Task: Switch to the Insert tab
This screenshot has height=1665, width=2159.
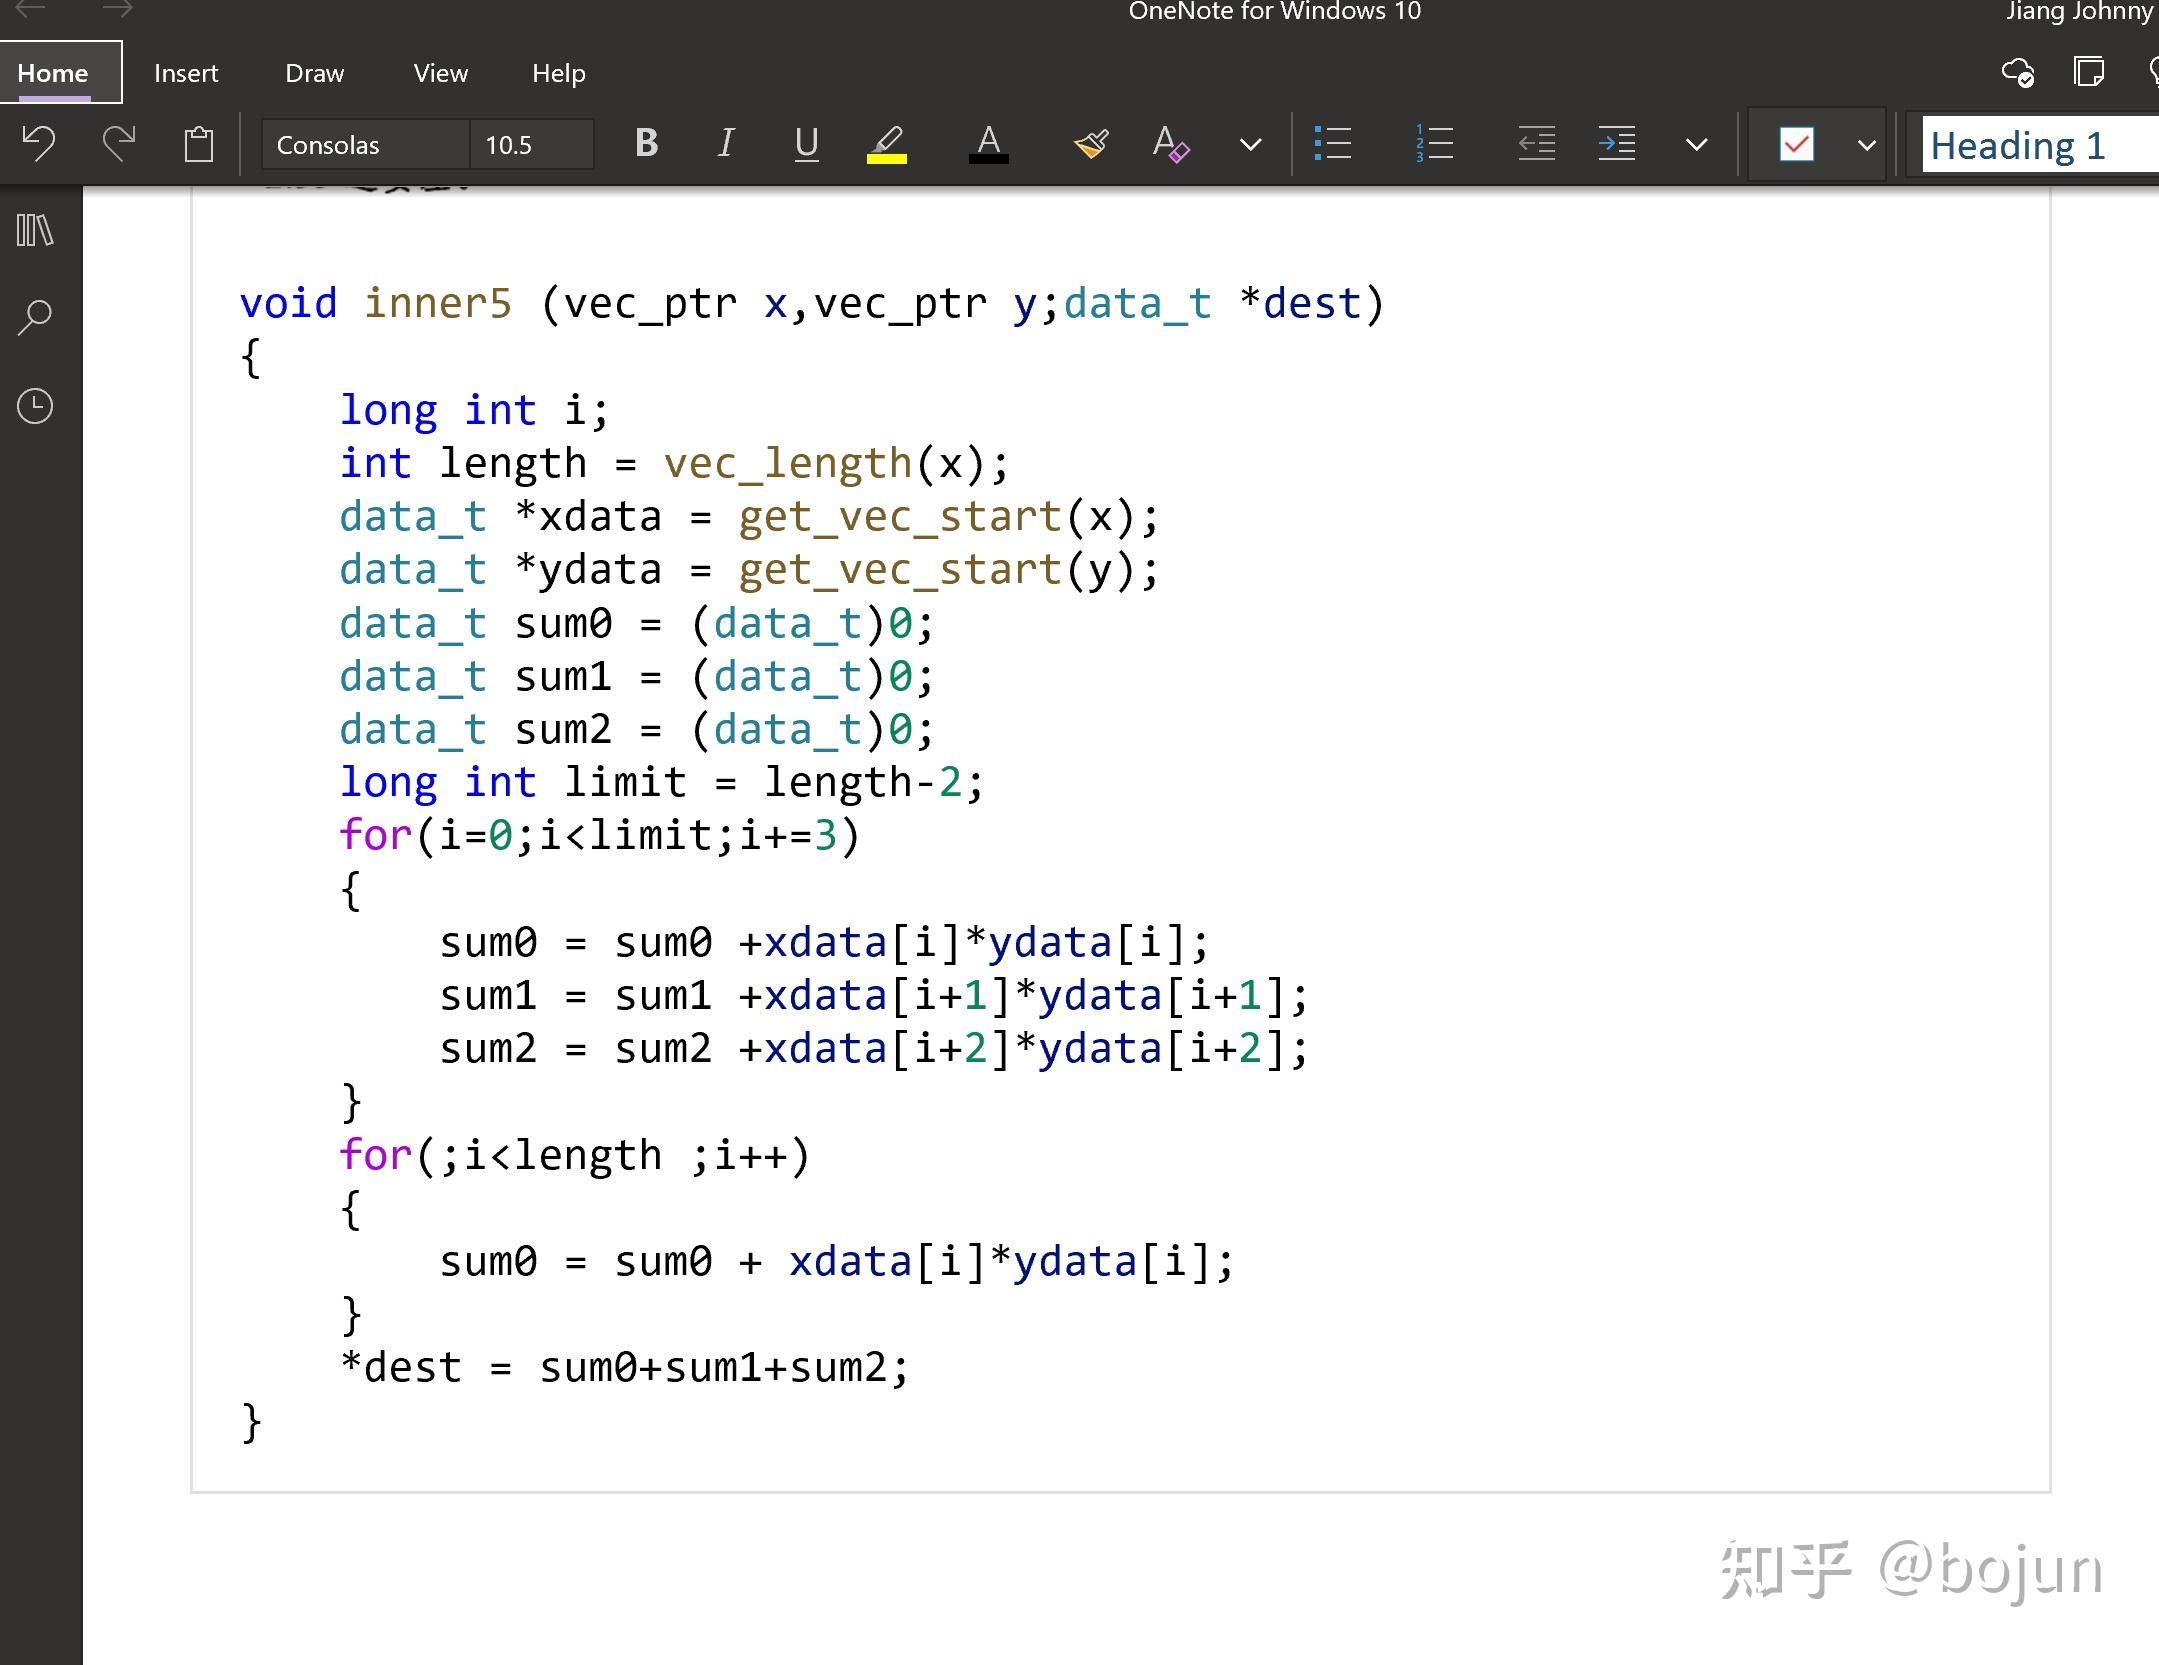Action: [186, 73]
